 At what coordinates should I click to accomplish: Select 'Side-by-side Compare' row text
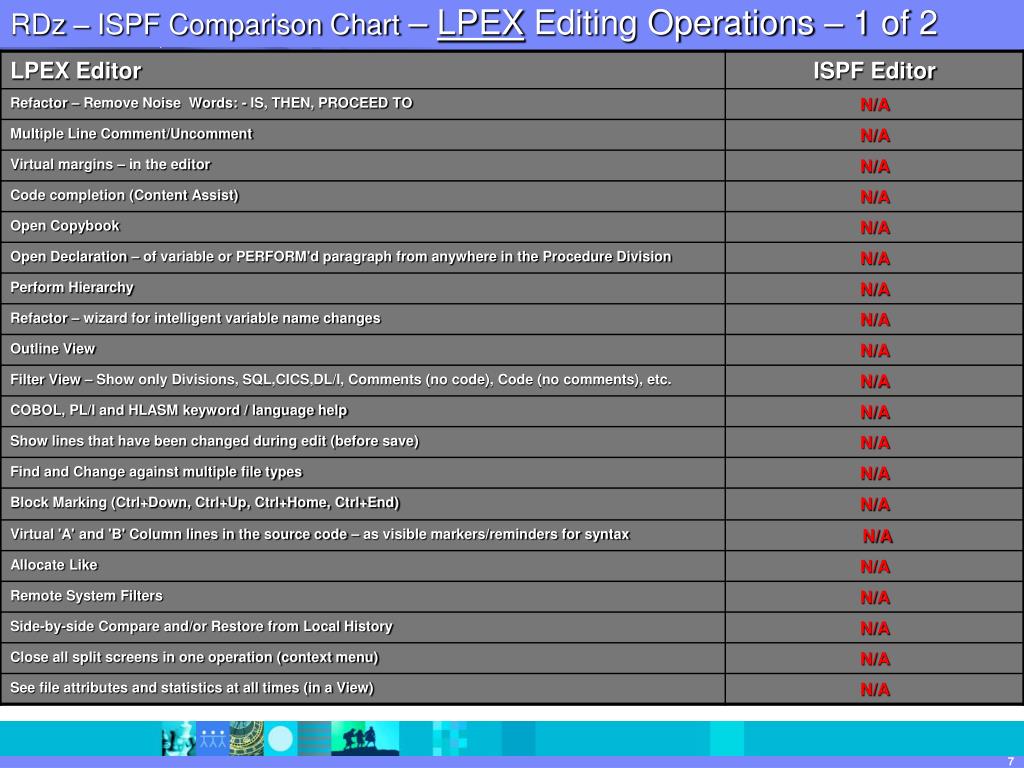201,626
